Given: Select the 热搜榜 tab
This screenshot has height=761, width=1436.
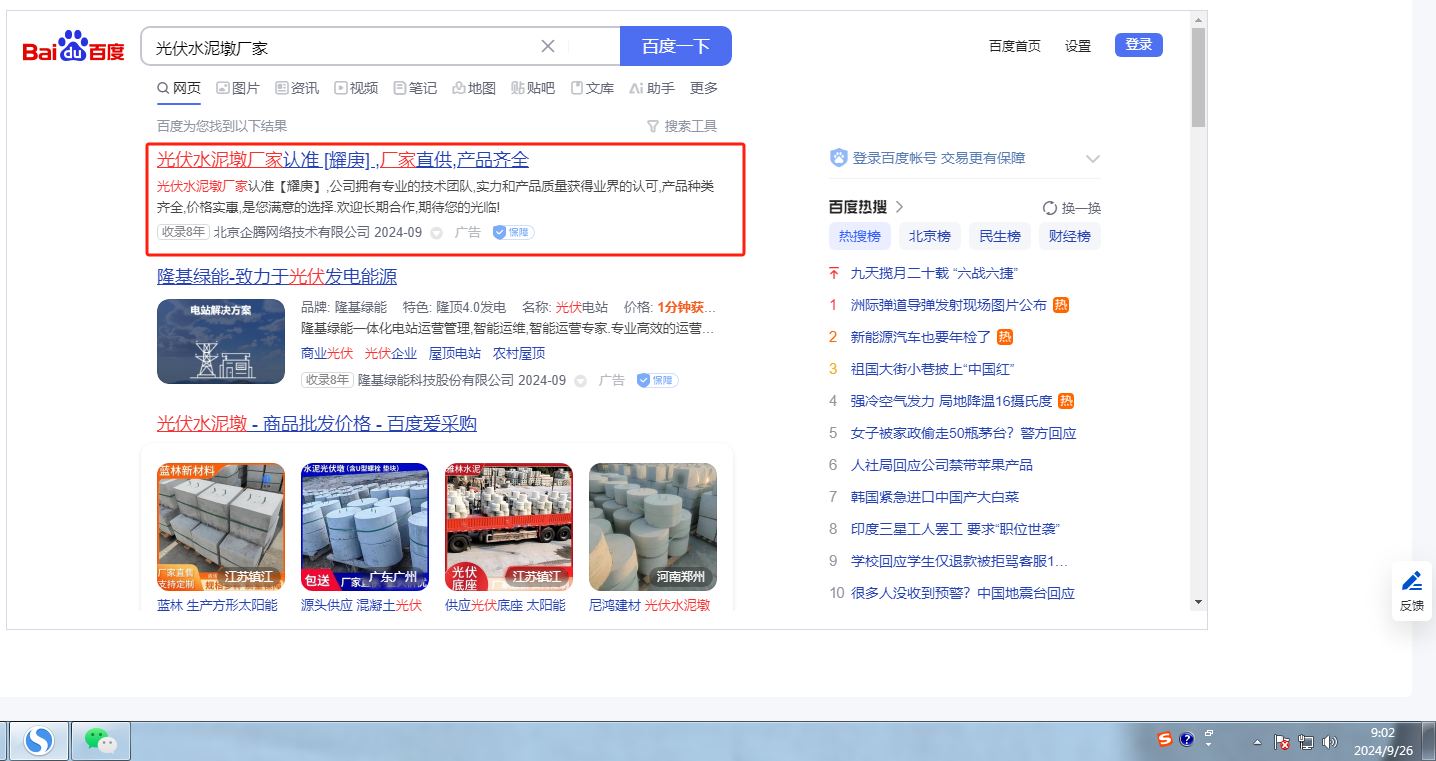Looking at the screenshot, I should point(860,237).
